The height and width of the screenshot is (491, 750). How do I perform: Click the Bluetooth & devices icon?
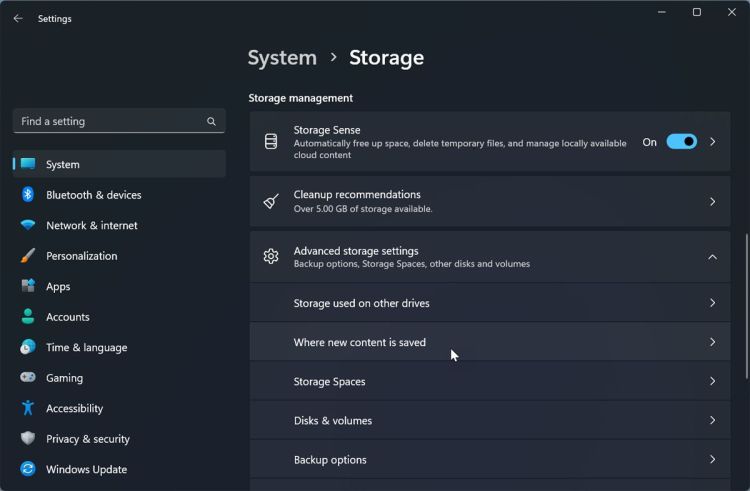28,195
